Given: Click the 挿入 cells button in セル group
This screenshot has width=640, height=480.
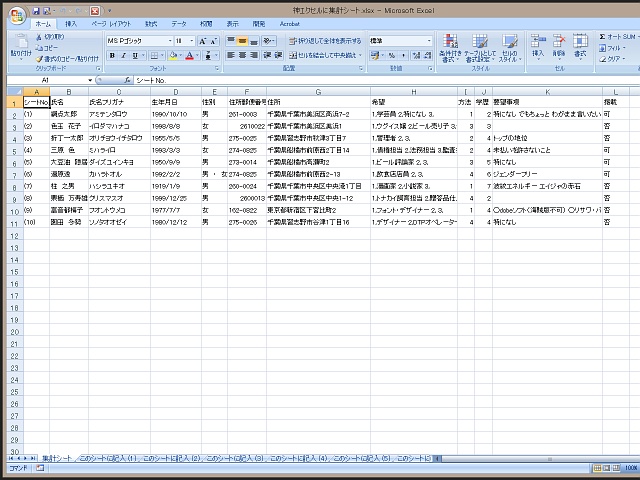Looking at the screenshot, I should (538, 47).
